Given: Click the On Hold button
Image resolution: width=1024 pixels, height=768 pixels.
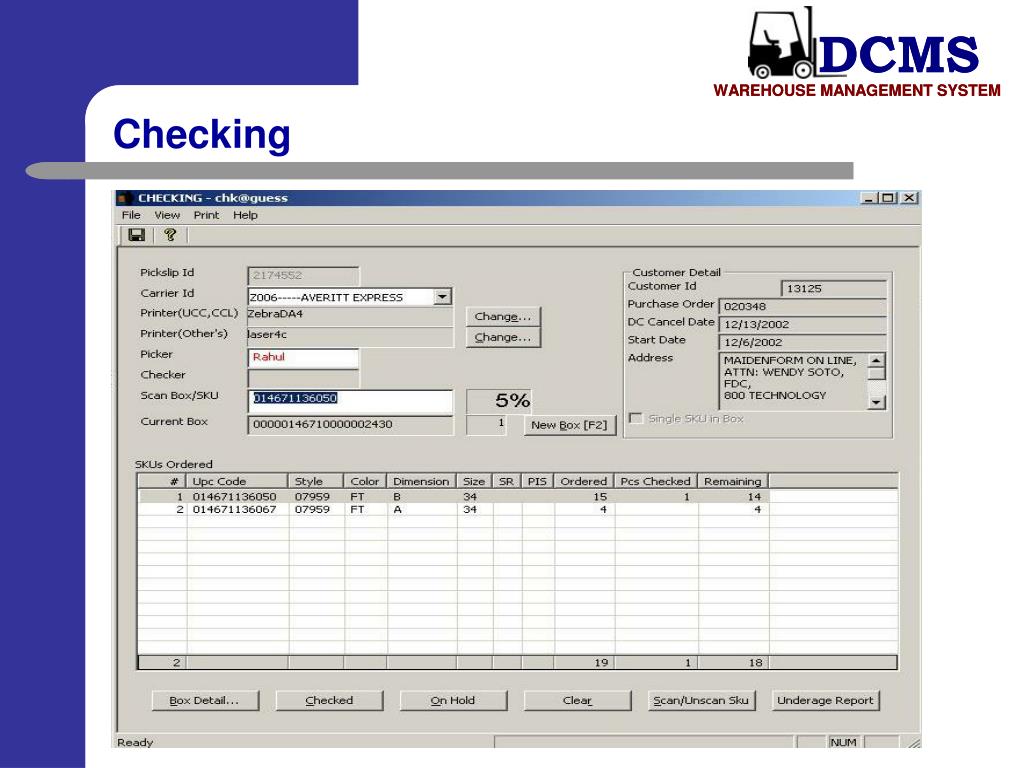Looking at the screenshot, I should click(x=453, y=701).
